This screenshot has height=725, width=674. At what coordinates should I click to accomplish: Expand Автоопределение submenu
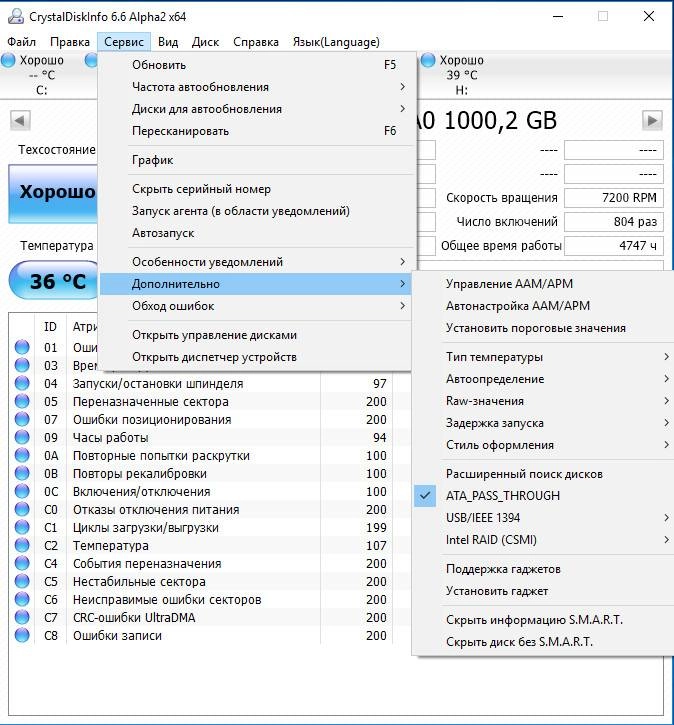pyautogui.click(x=544, y=379)
